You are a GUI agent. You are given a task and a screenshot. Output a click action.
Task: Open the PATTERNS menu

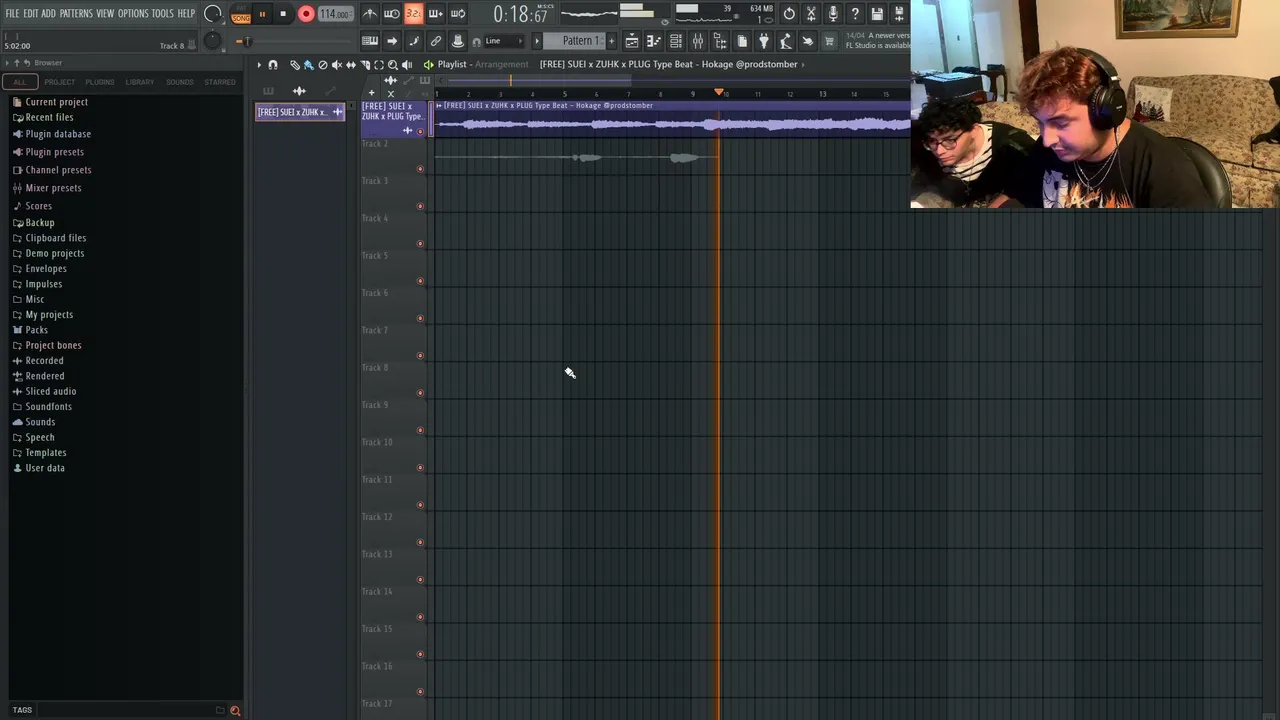click(x=76, y=13)
